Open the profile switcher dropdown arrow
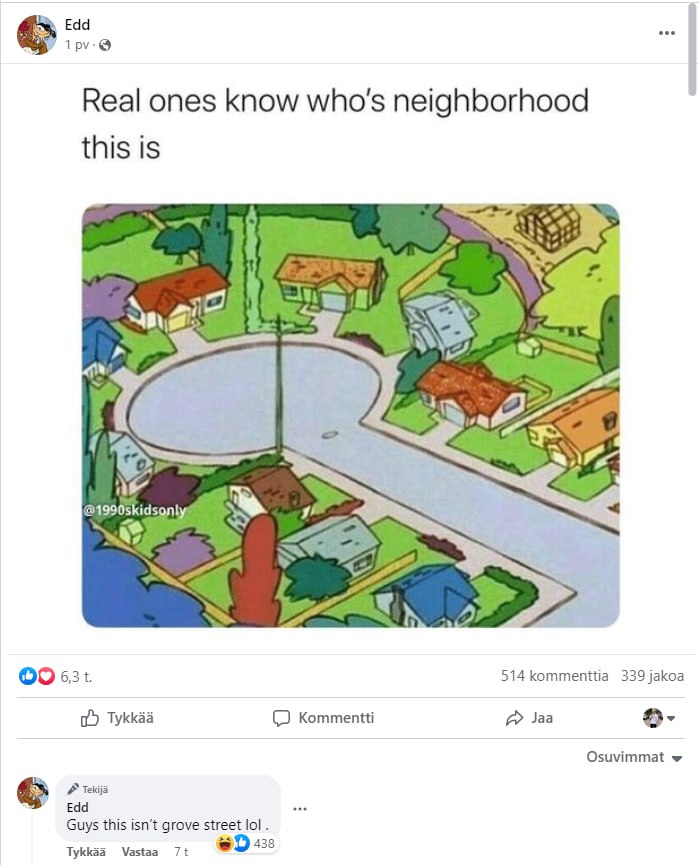 [x=671, y=718]
